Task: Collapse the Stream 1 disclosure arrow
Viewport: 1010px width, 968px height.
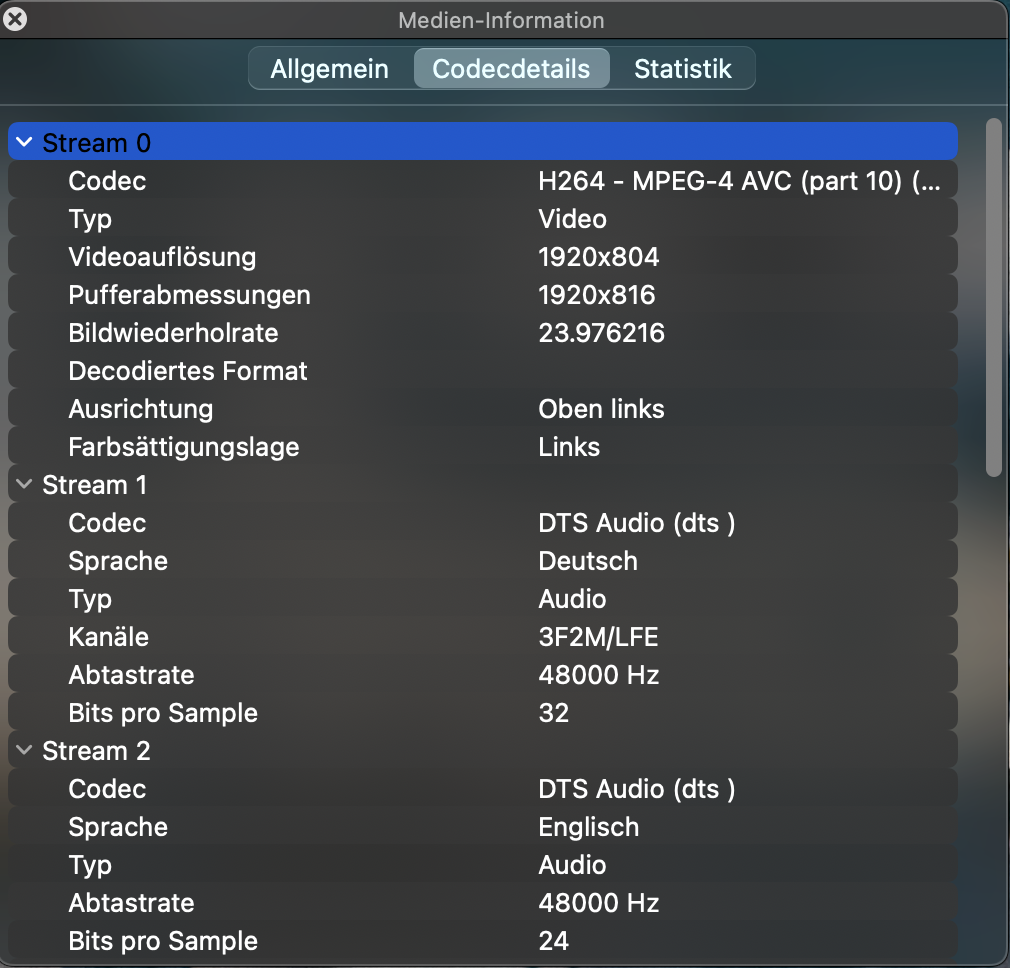Action: [x=24, y=485]
